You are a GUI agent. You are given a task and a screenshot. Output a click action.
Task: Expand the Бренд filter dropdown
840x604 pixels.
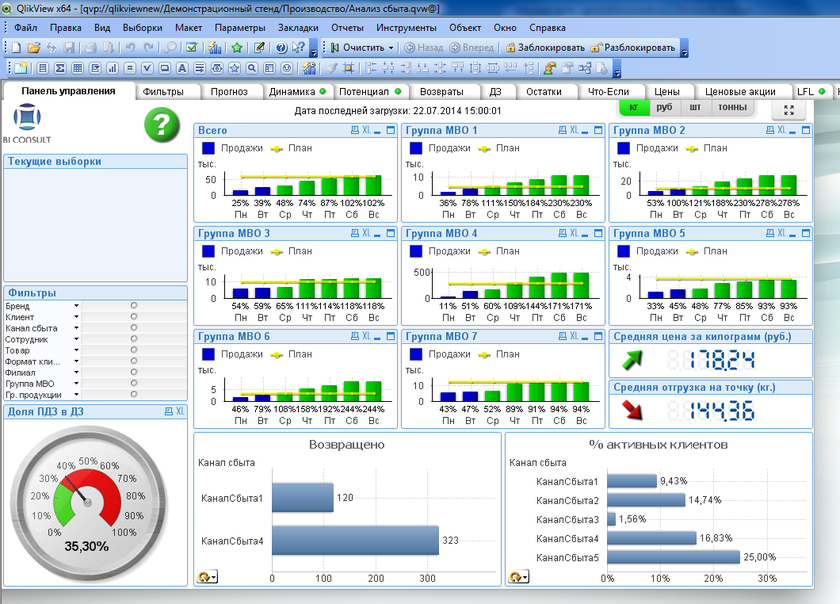pyautogui.click(x=77, y=305)
